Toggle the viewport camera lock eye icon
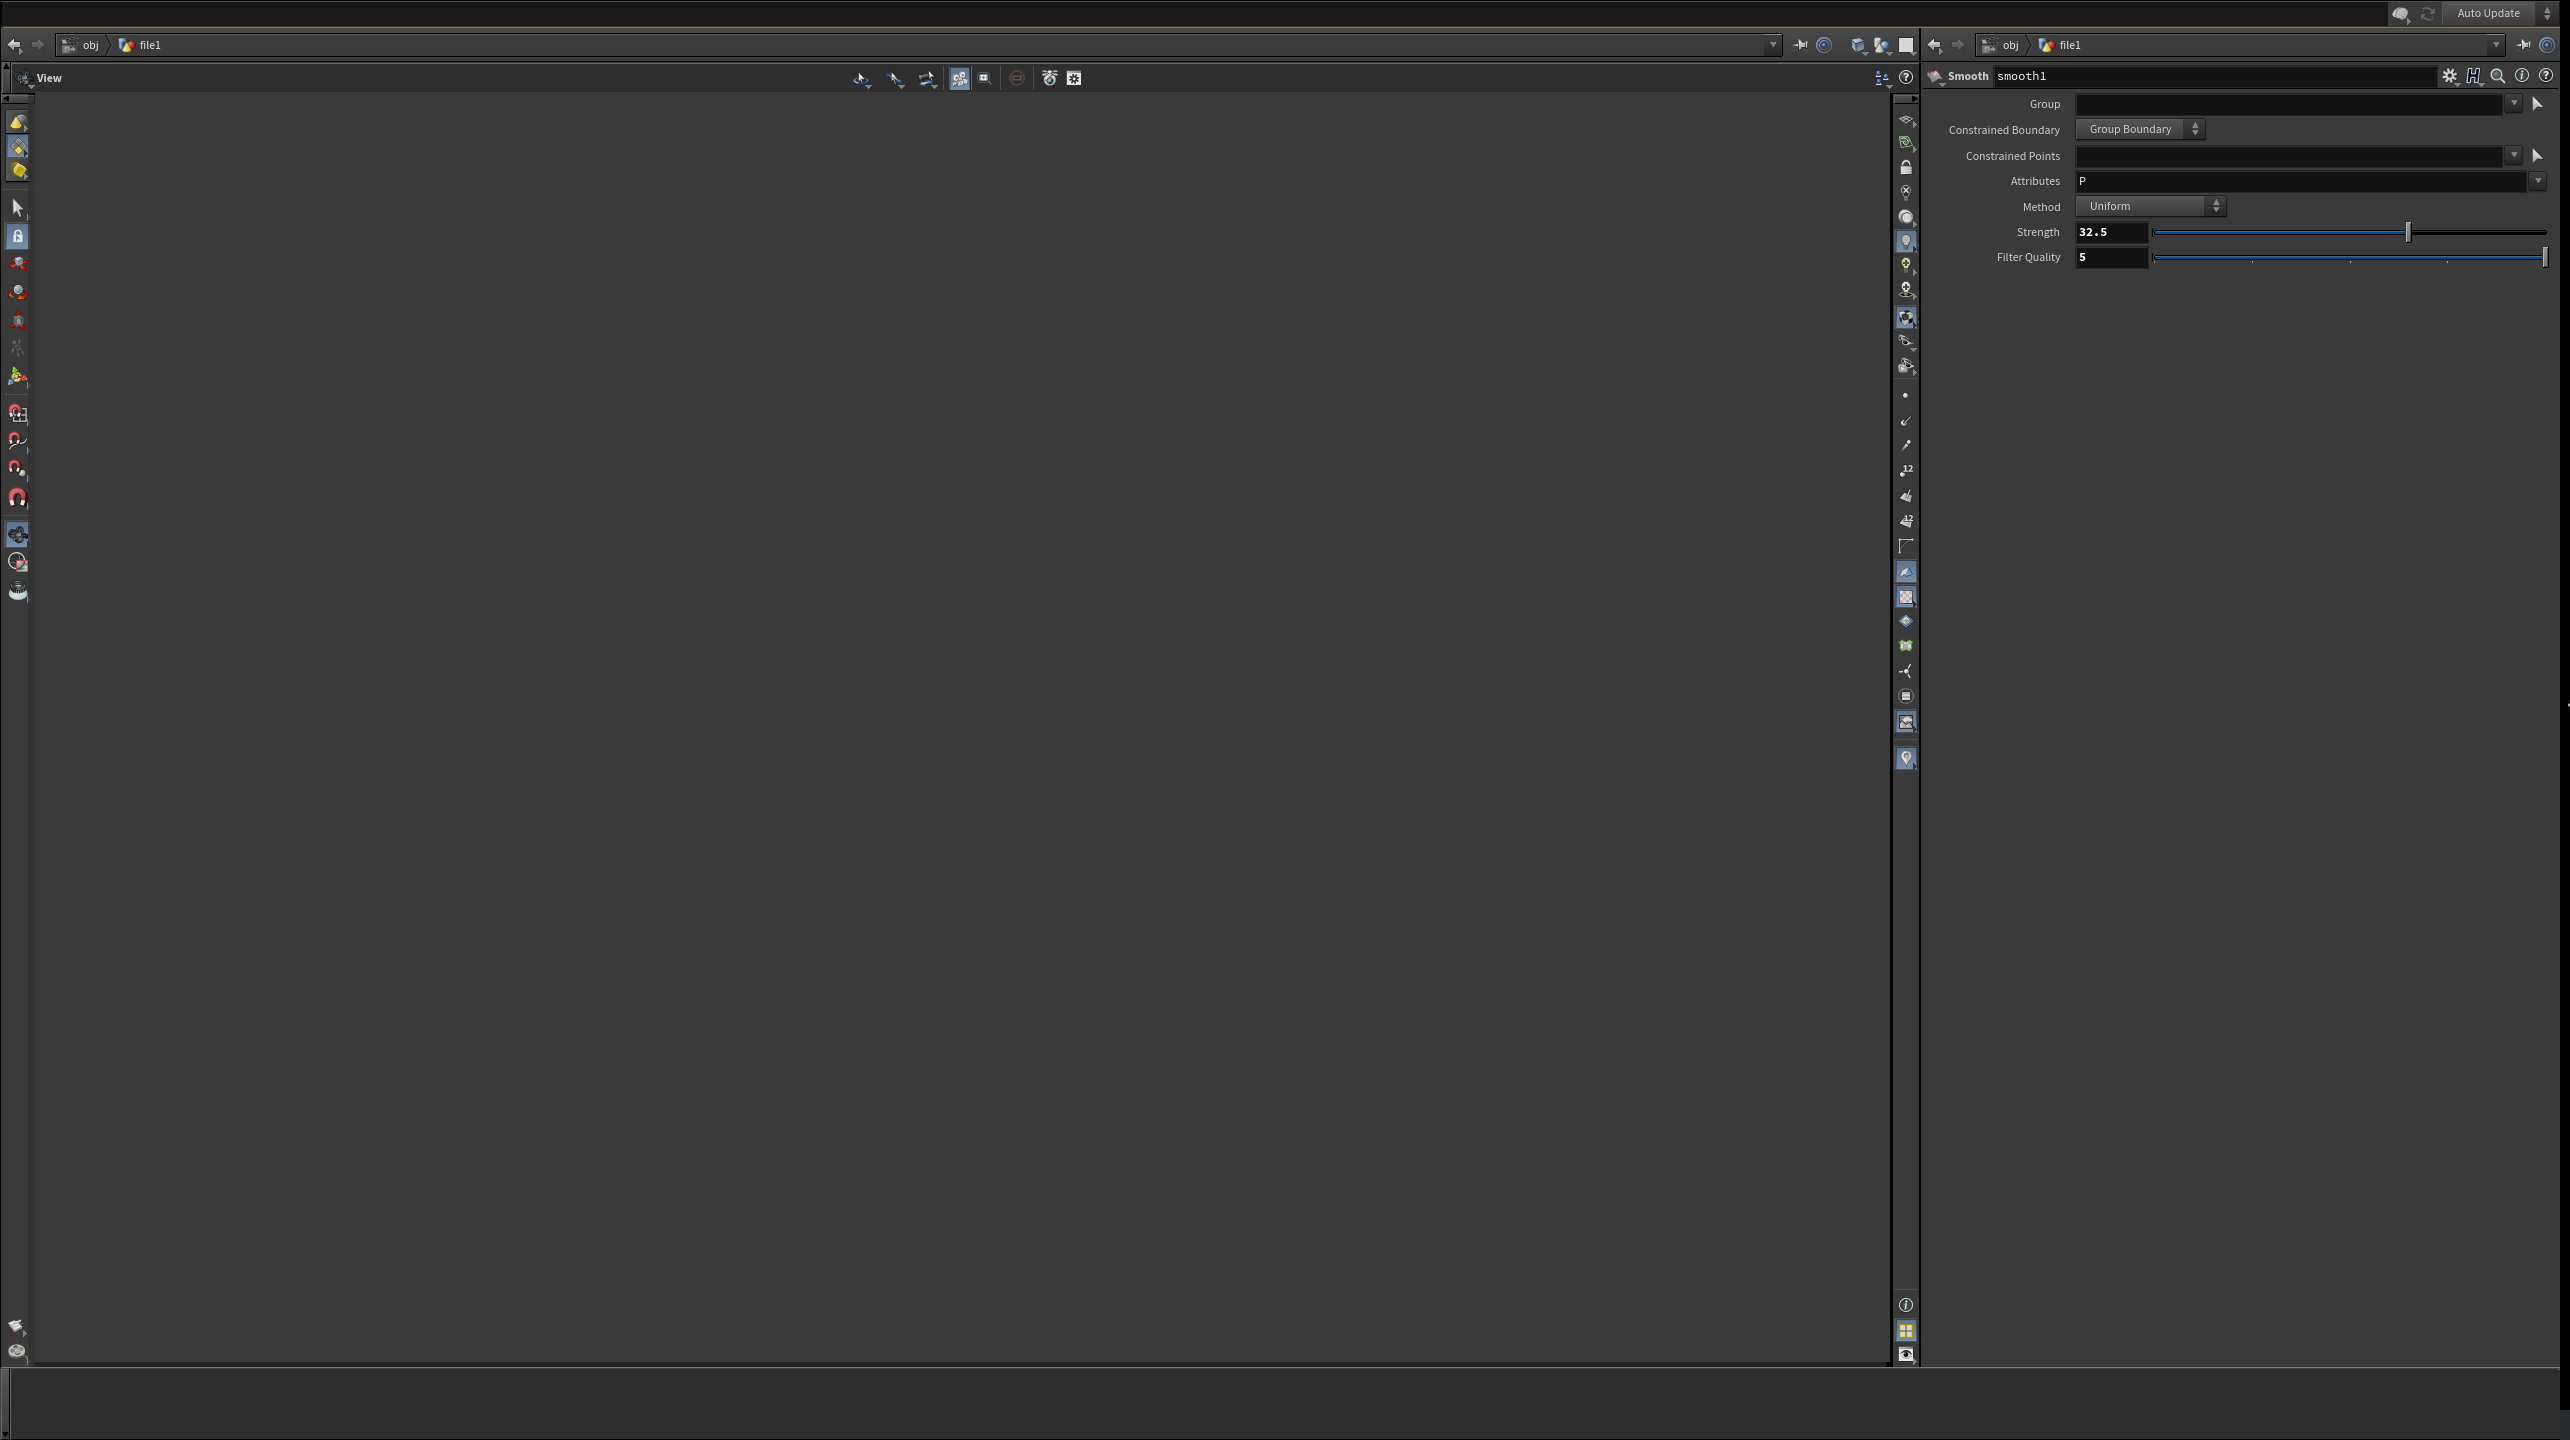2570x1440 pixels. click(x=1906, y=1355)
